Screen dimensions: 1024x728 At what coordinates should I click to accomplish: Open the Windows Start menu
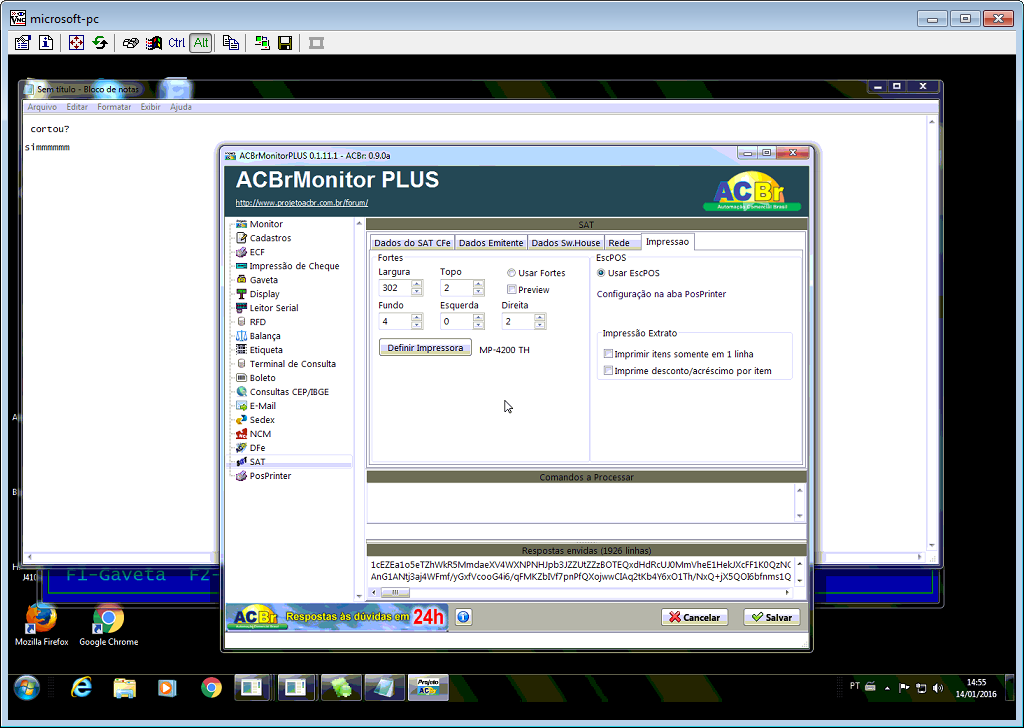click(27, 688)
